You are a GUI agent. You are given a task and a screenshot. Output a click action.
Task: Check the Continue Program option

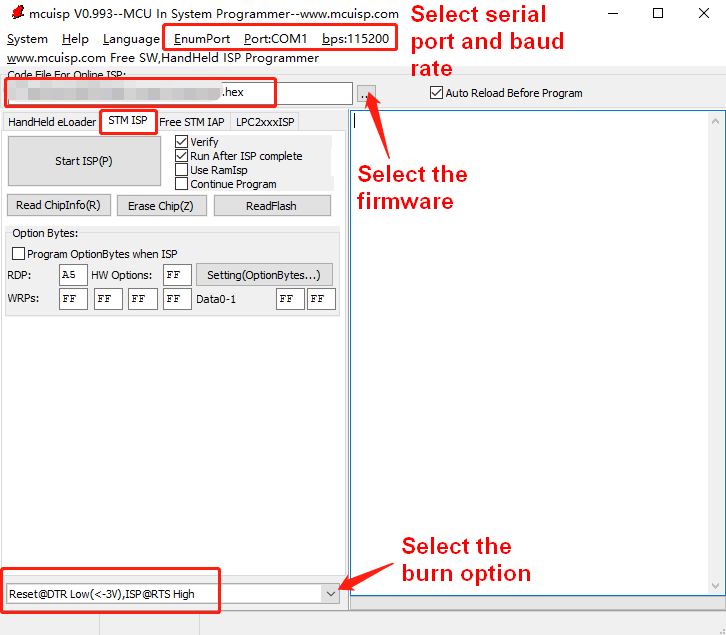point(182,184)
